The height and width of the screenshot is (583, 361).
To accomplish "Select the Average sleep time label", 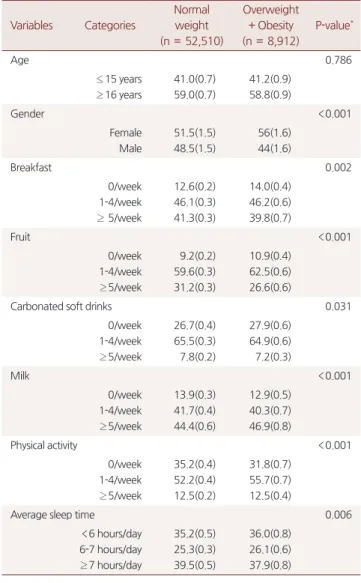I will [52, 515].
